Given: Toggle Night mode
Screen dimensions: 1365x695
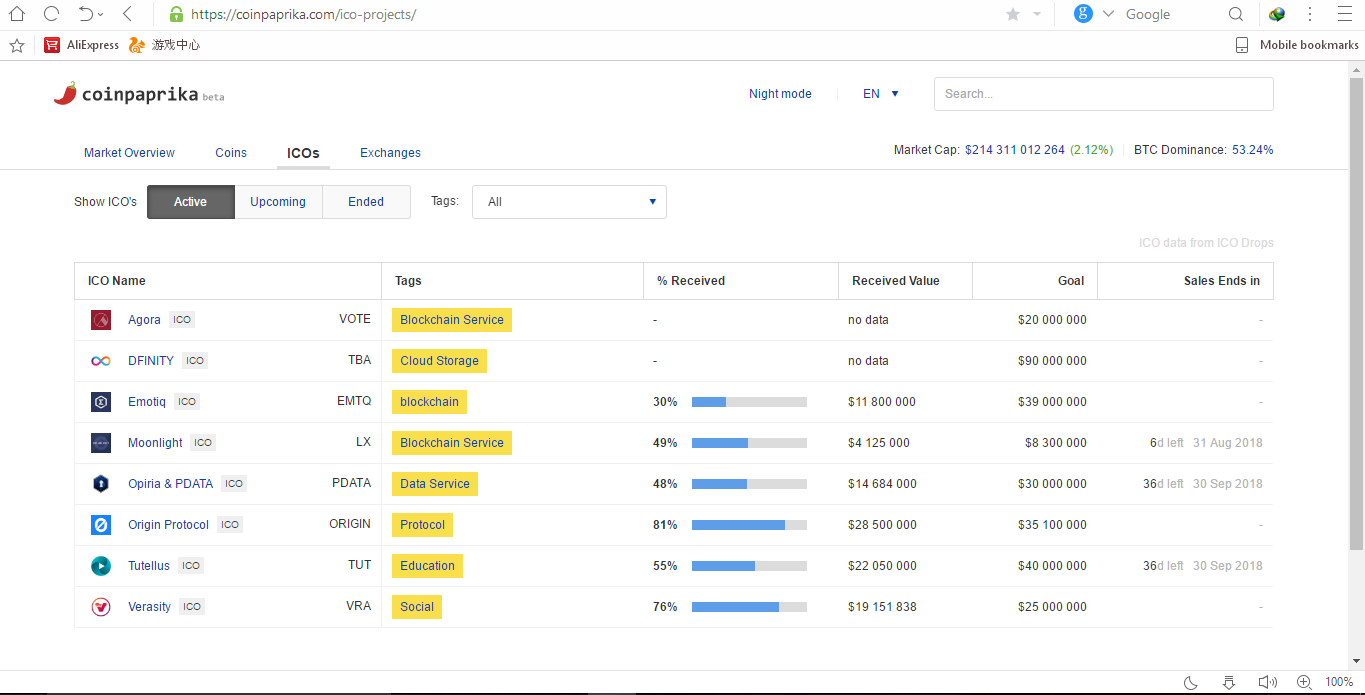Looking at the screenshot, I should coord(780,94).
